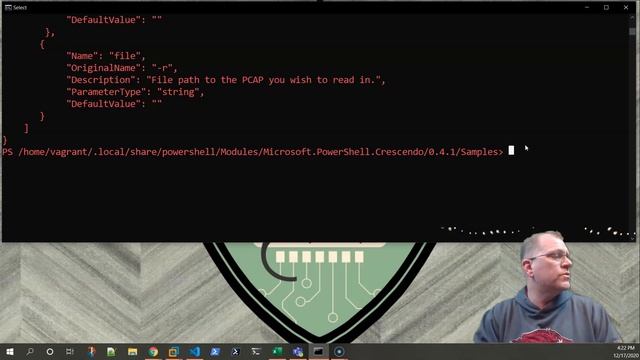Select the active console window taskbar icon
This screenshot has height=360, width=640.
pos(318,351)
